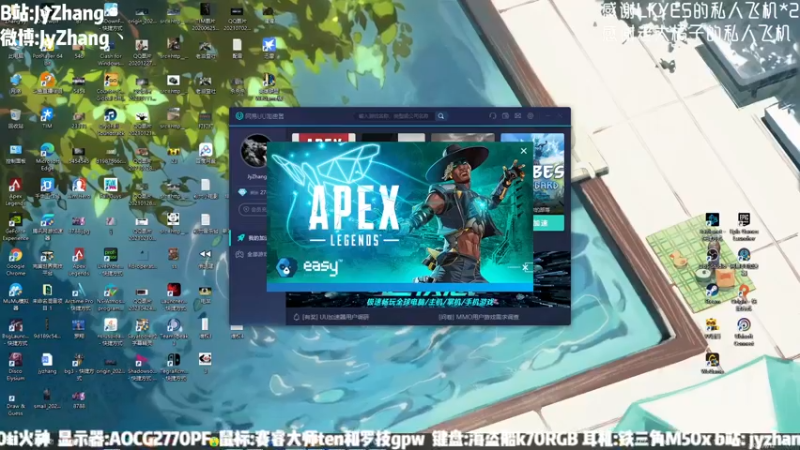Image resolution: width=800 pixels, height=450 pixels.
Task: Launch Fall Guys desktop icon
Action: (x=110, y=187)
